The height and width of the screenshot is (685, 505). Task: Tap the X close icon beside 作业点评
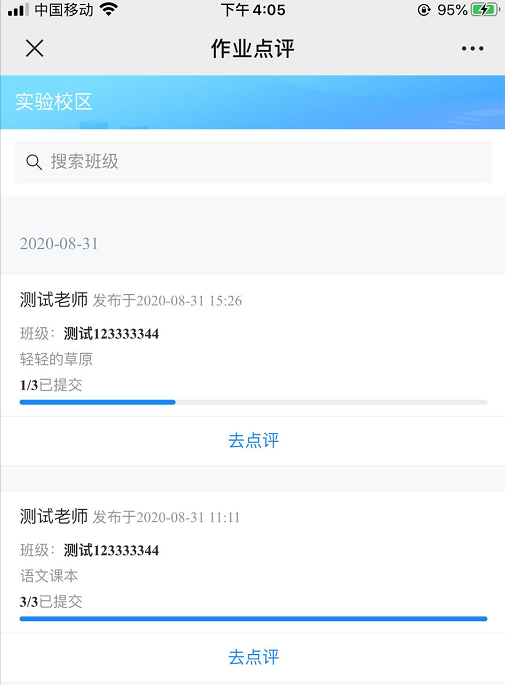[35, 48]
